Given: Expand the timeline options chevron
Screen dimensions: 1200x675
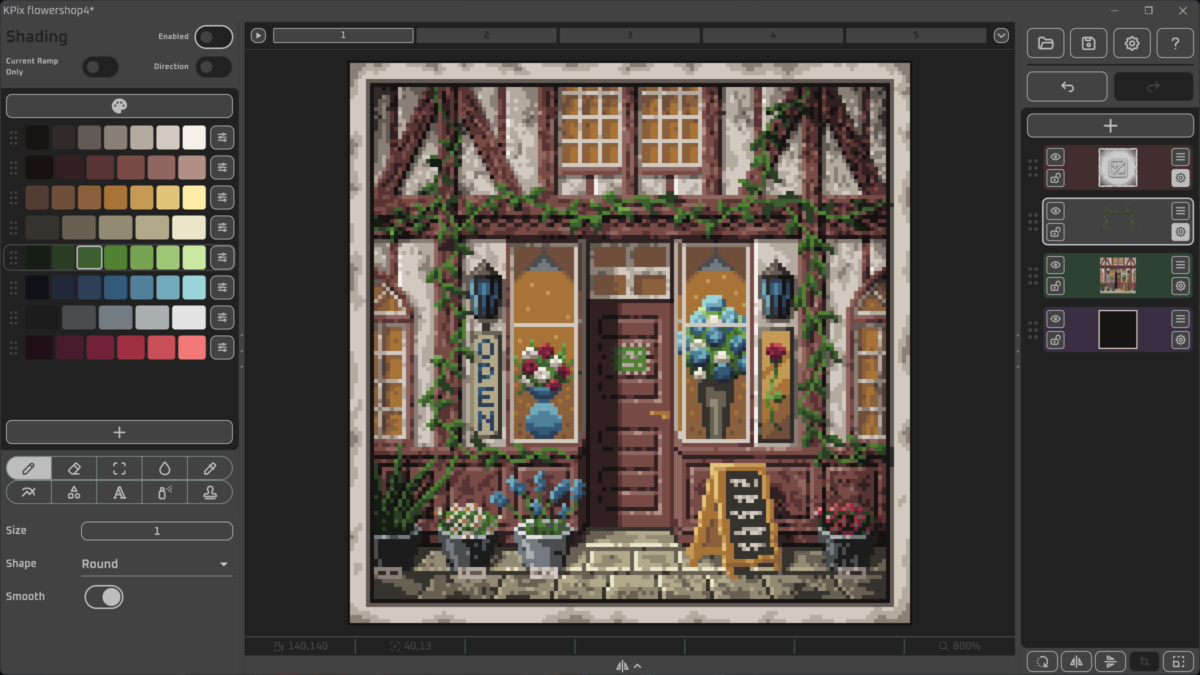Looking at the screenshot, I should click(x=1002, y=36).
